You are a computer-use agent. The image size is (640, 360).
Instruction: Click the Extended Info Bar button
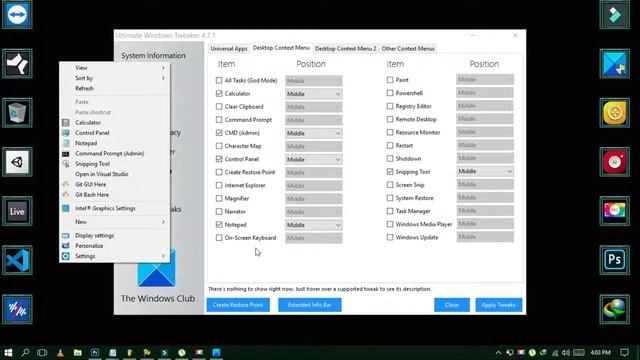[309, 305]
